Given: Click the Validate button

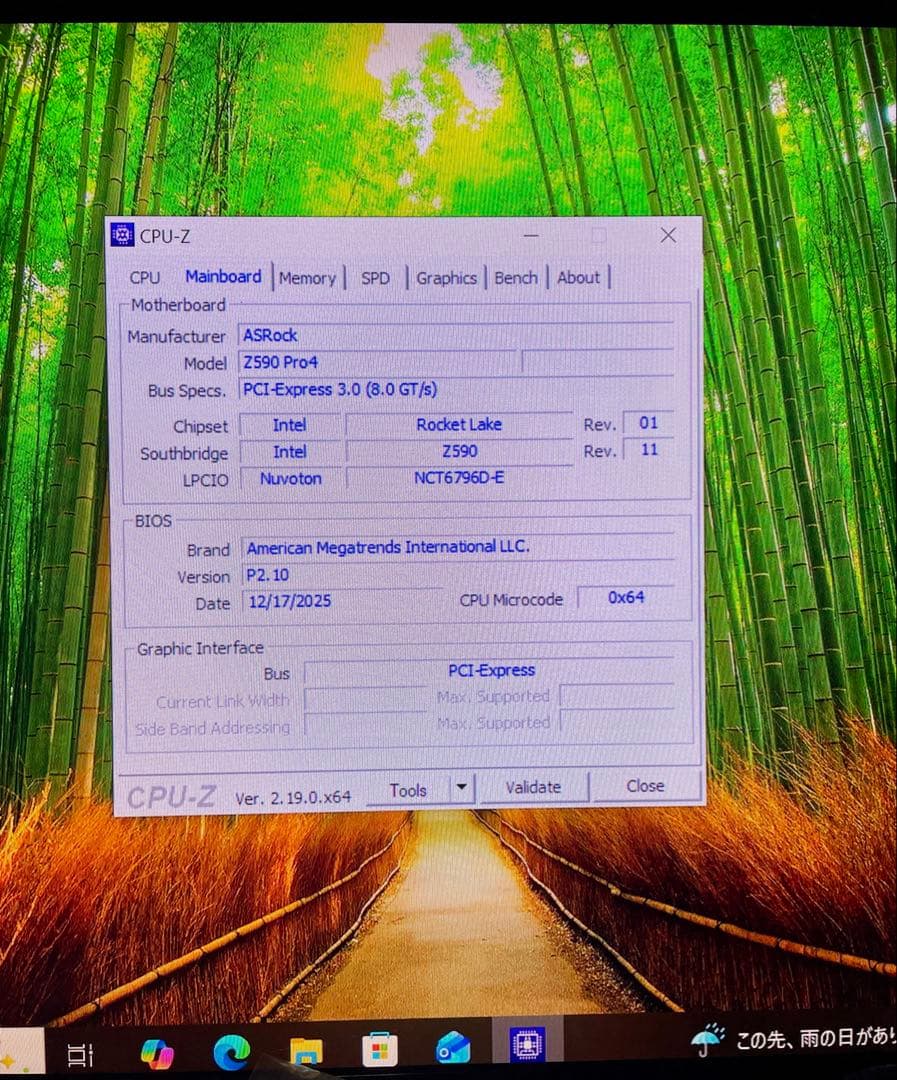Looking at the screenshot, I should coord(534,787).
